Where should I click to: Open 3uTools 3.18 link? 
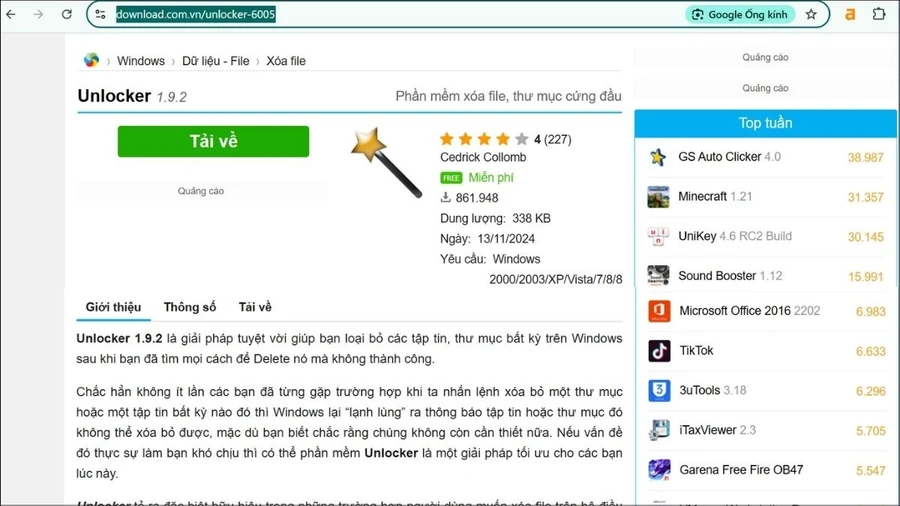tap(713, 390)
